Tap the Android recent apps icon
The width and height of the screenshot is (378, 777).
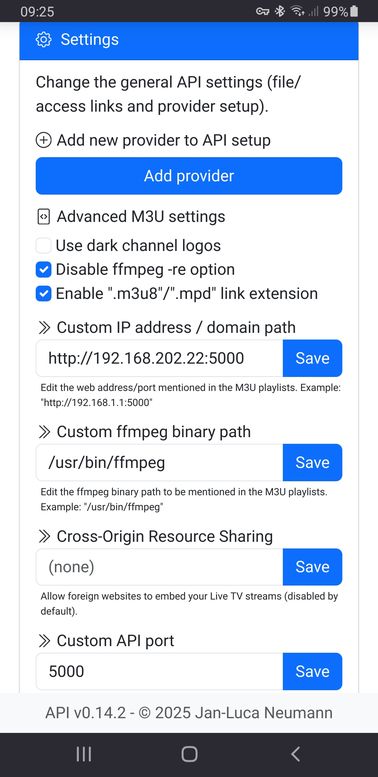(84, 754)
